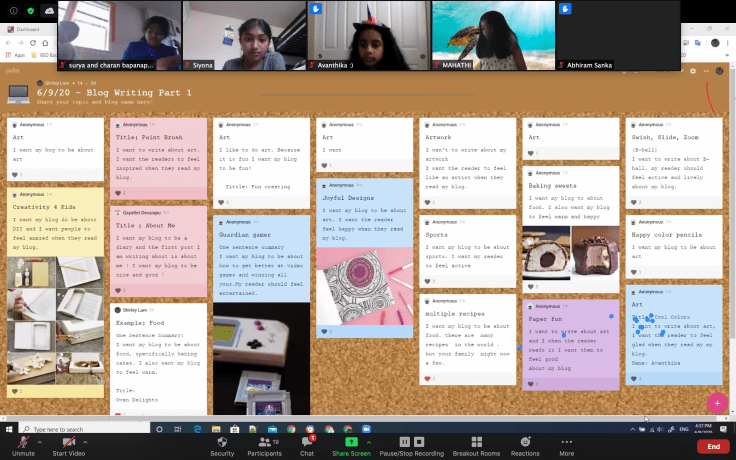Open the More menu in Zoom toolbar
Screen dimensions: 736x460
pyautogui.click(x=567, y=443)
